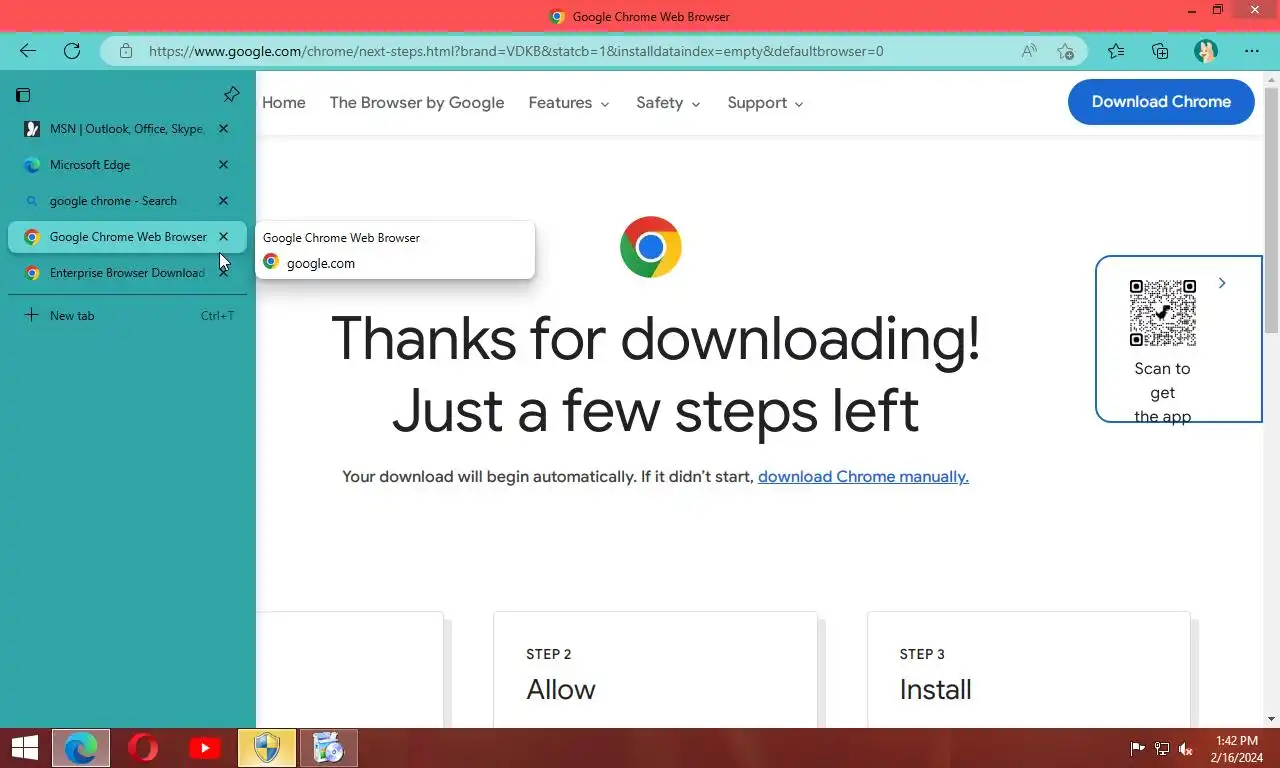This screenshot has width=1280, height=768.
Task: Switch to MSN Outlook, Office, Skype tab
Action: 127,129
